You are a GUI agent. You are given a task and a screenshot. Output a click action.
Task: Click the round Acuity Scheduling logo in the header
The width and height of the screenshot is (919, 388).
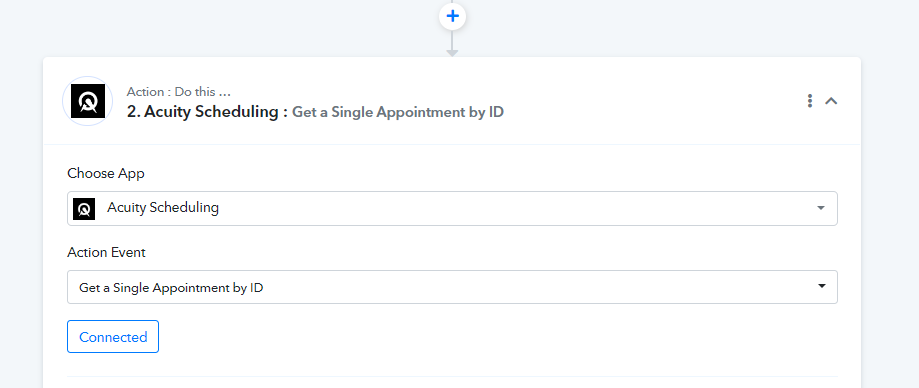click(88, 101)
